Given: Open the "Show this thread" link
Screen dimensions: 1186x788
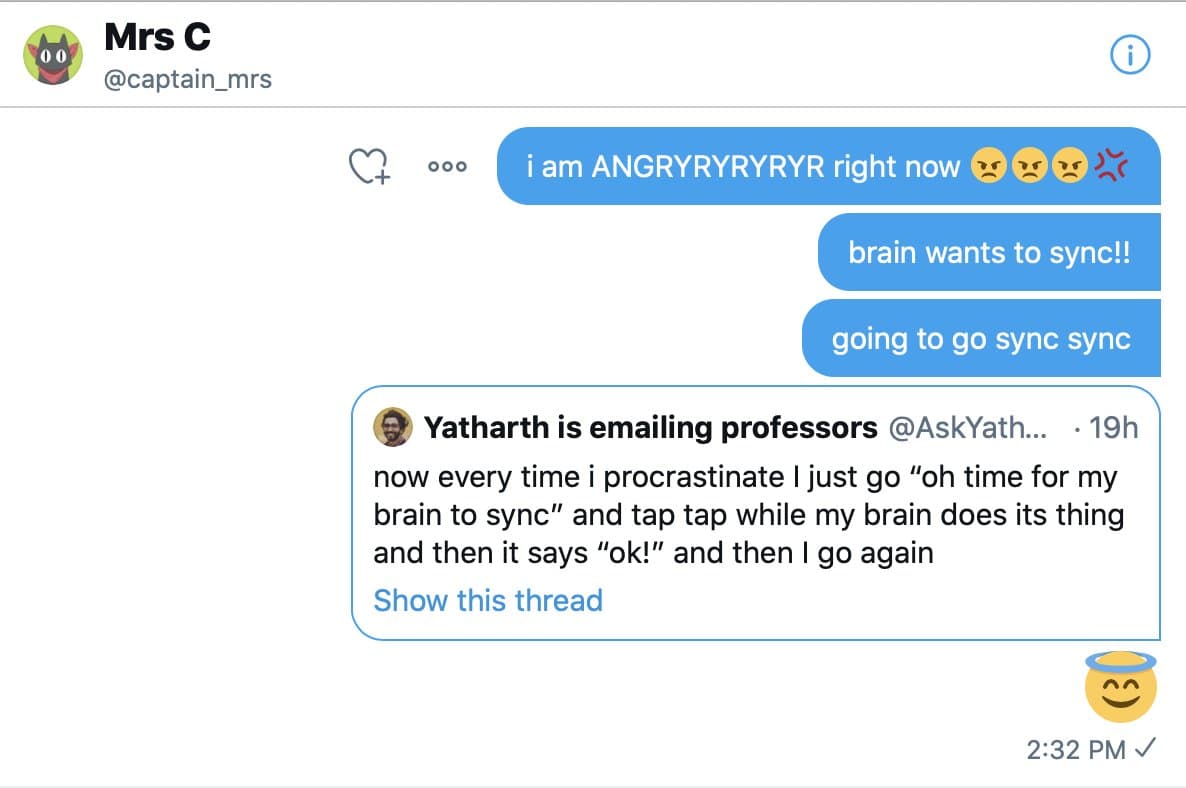Looking at the screenshot, I should click(x=488, y=600).
